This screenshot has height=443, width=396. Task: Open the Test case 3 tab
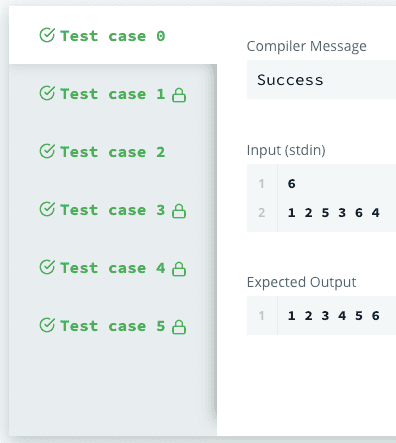point(113,210)
